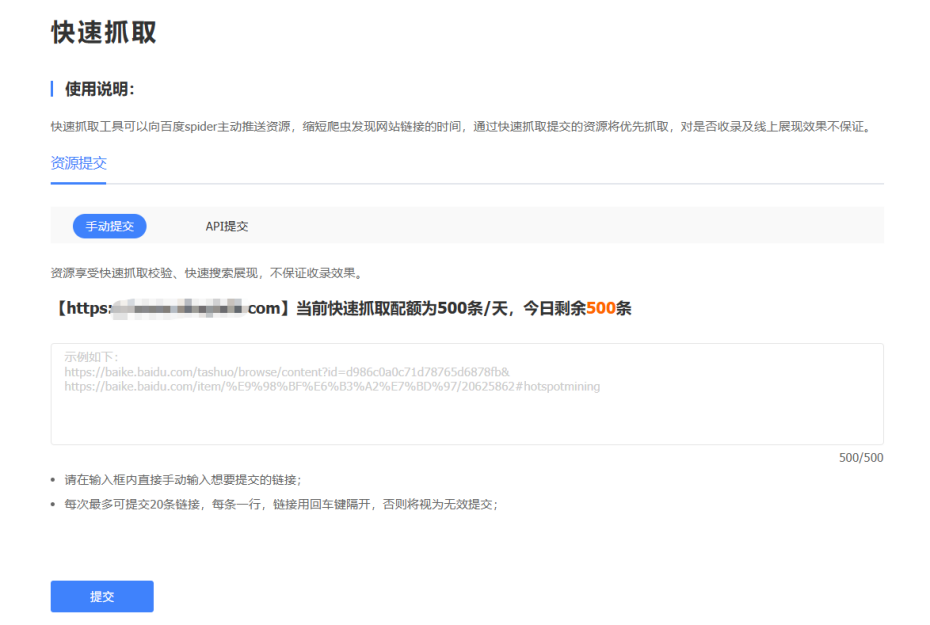Screen dimensions: 930x625
Task: Switch to the 资源提交 tab
Action: click(x=78, y=163)
